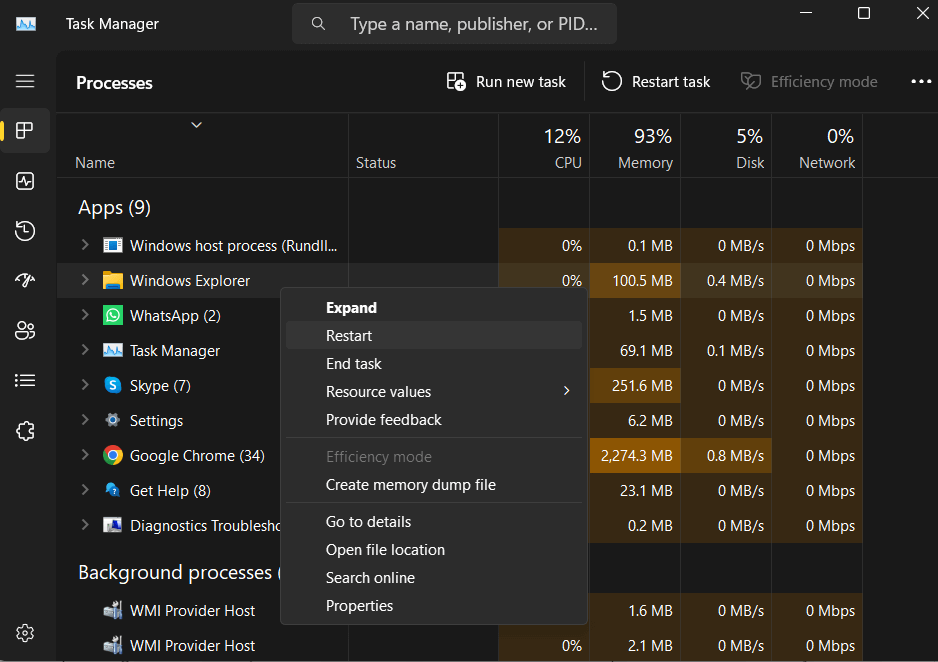Open Startup apps page in sidebar
This screenshot has width=938, height=662.
25,281
